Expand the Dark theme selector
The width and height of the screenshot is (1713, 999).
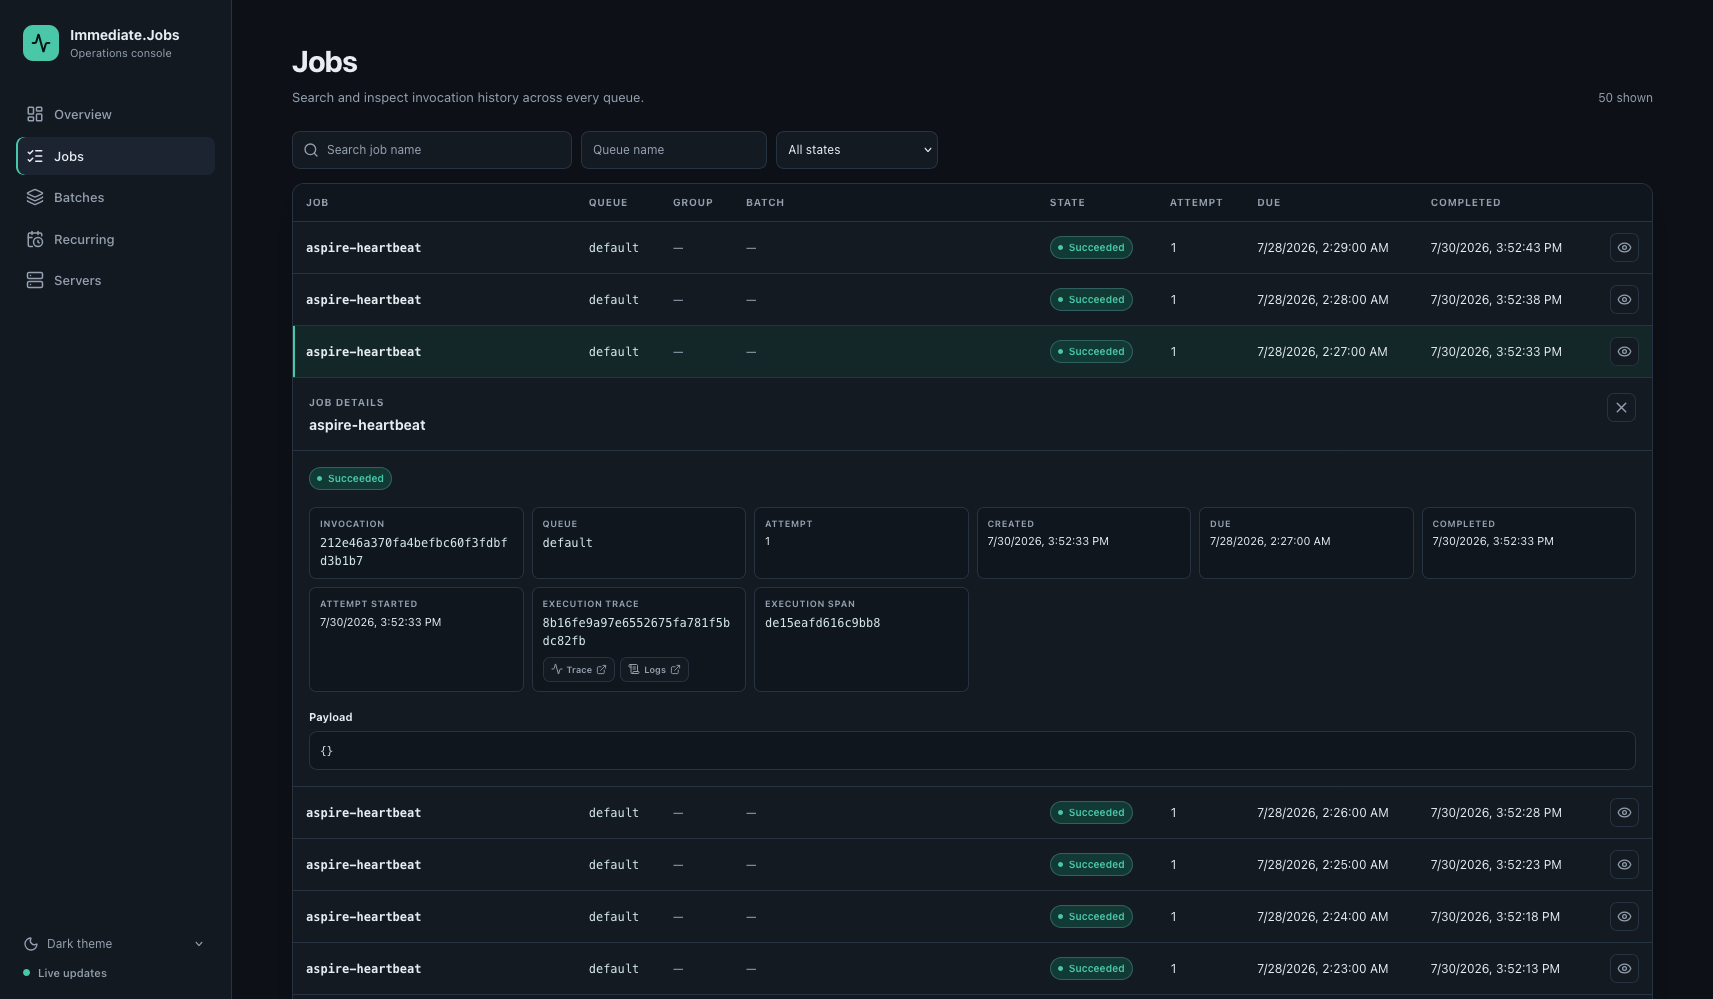coord(114,943)
